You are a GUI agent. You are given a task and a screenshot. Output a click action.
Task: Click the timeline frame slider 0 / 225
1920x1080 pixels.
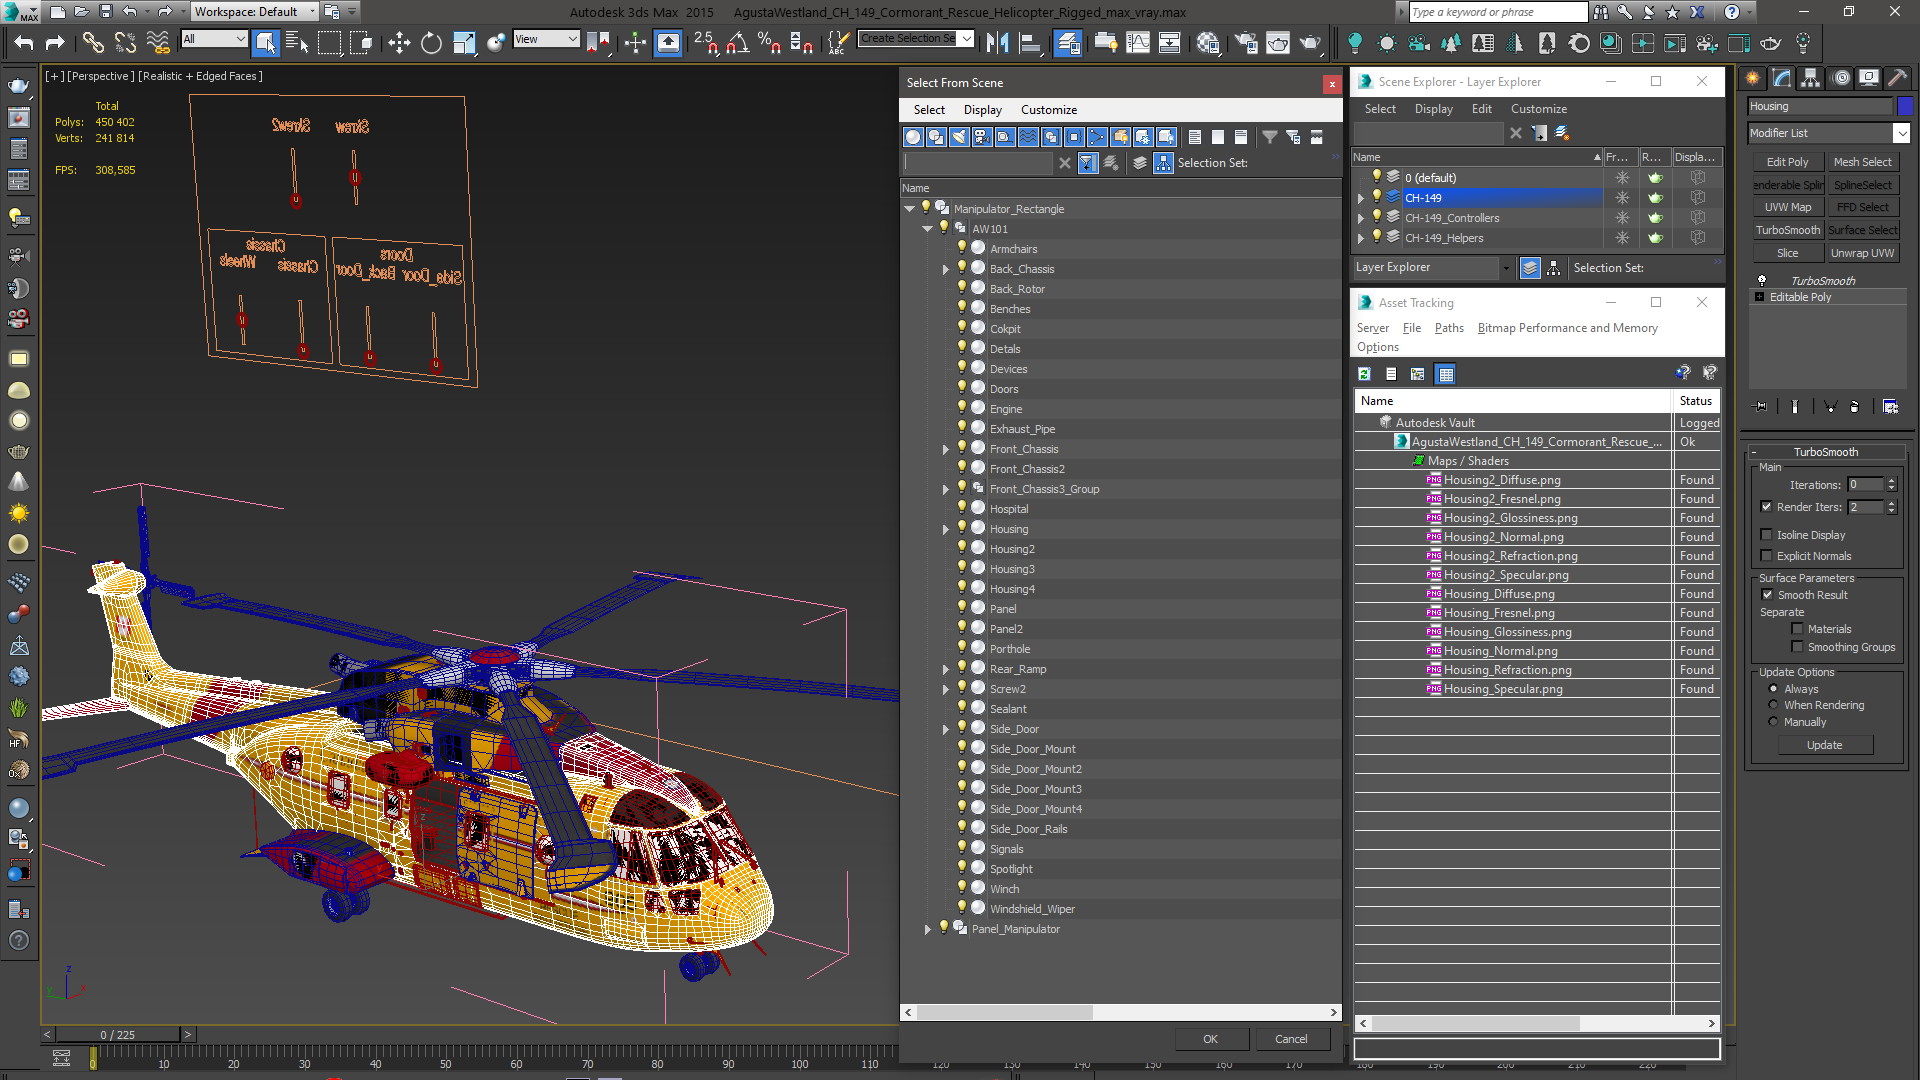click(117, 1035)
